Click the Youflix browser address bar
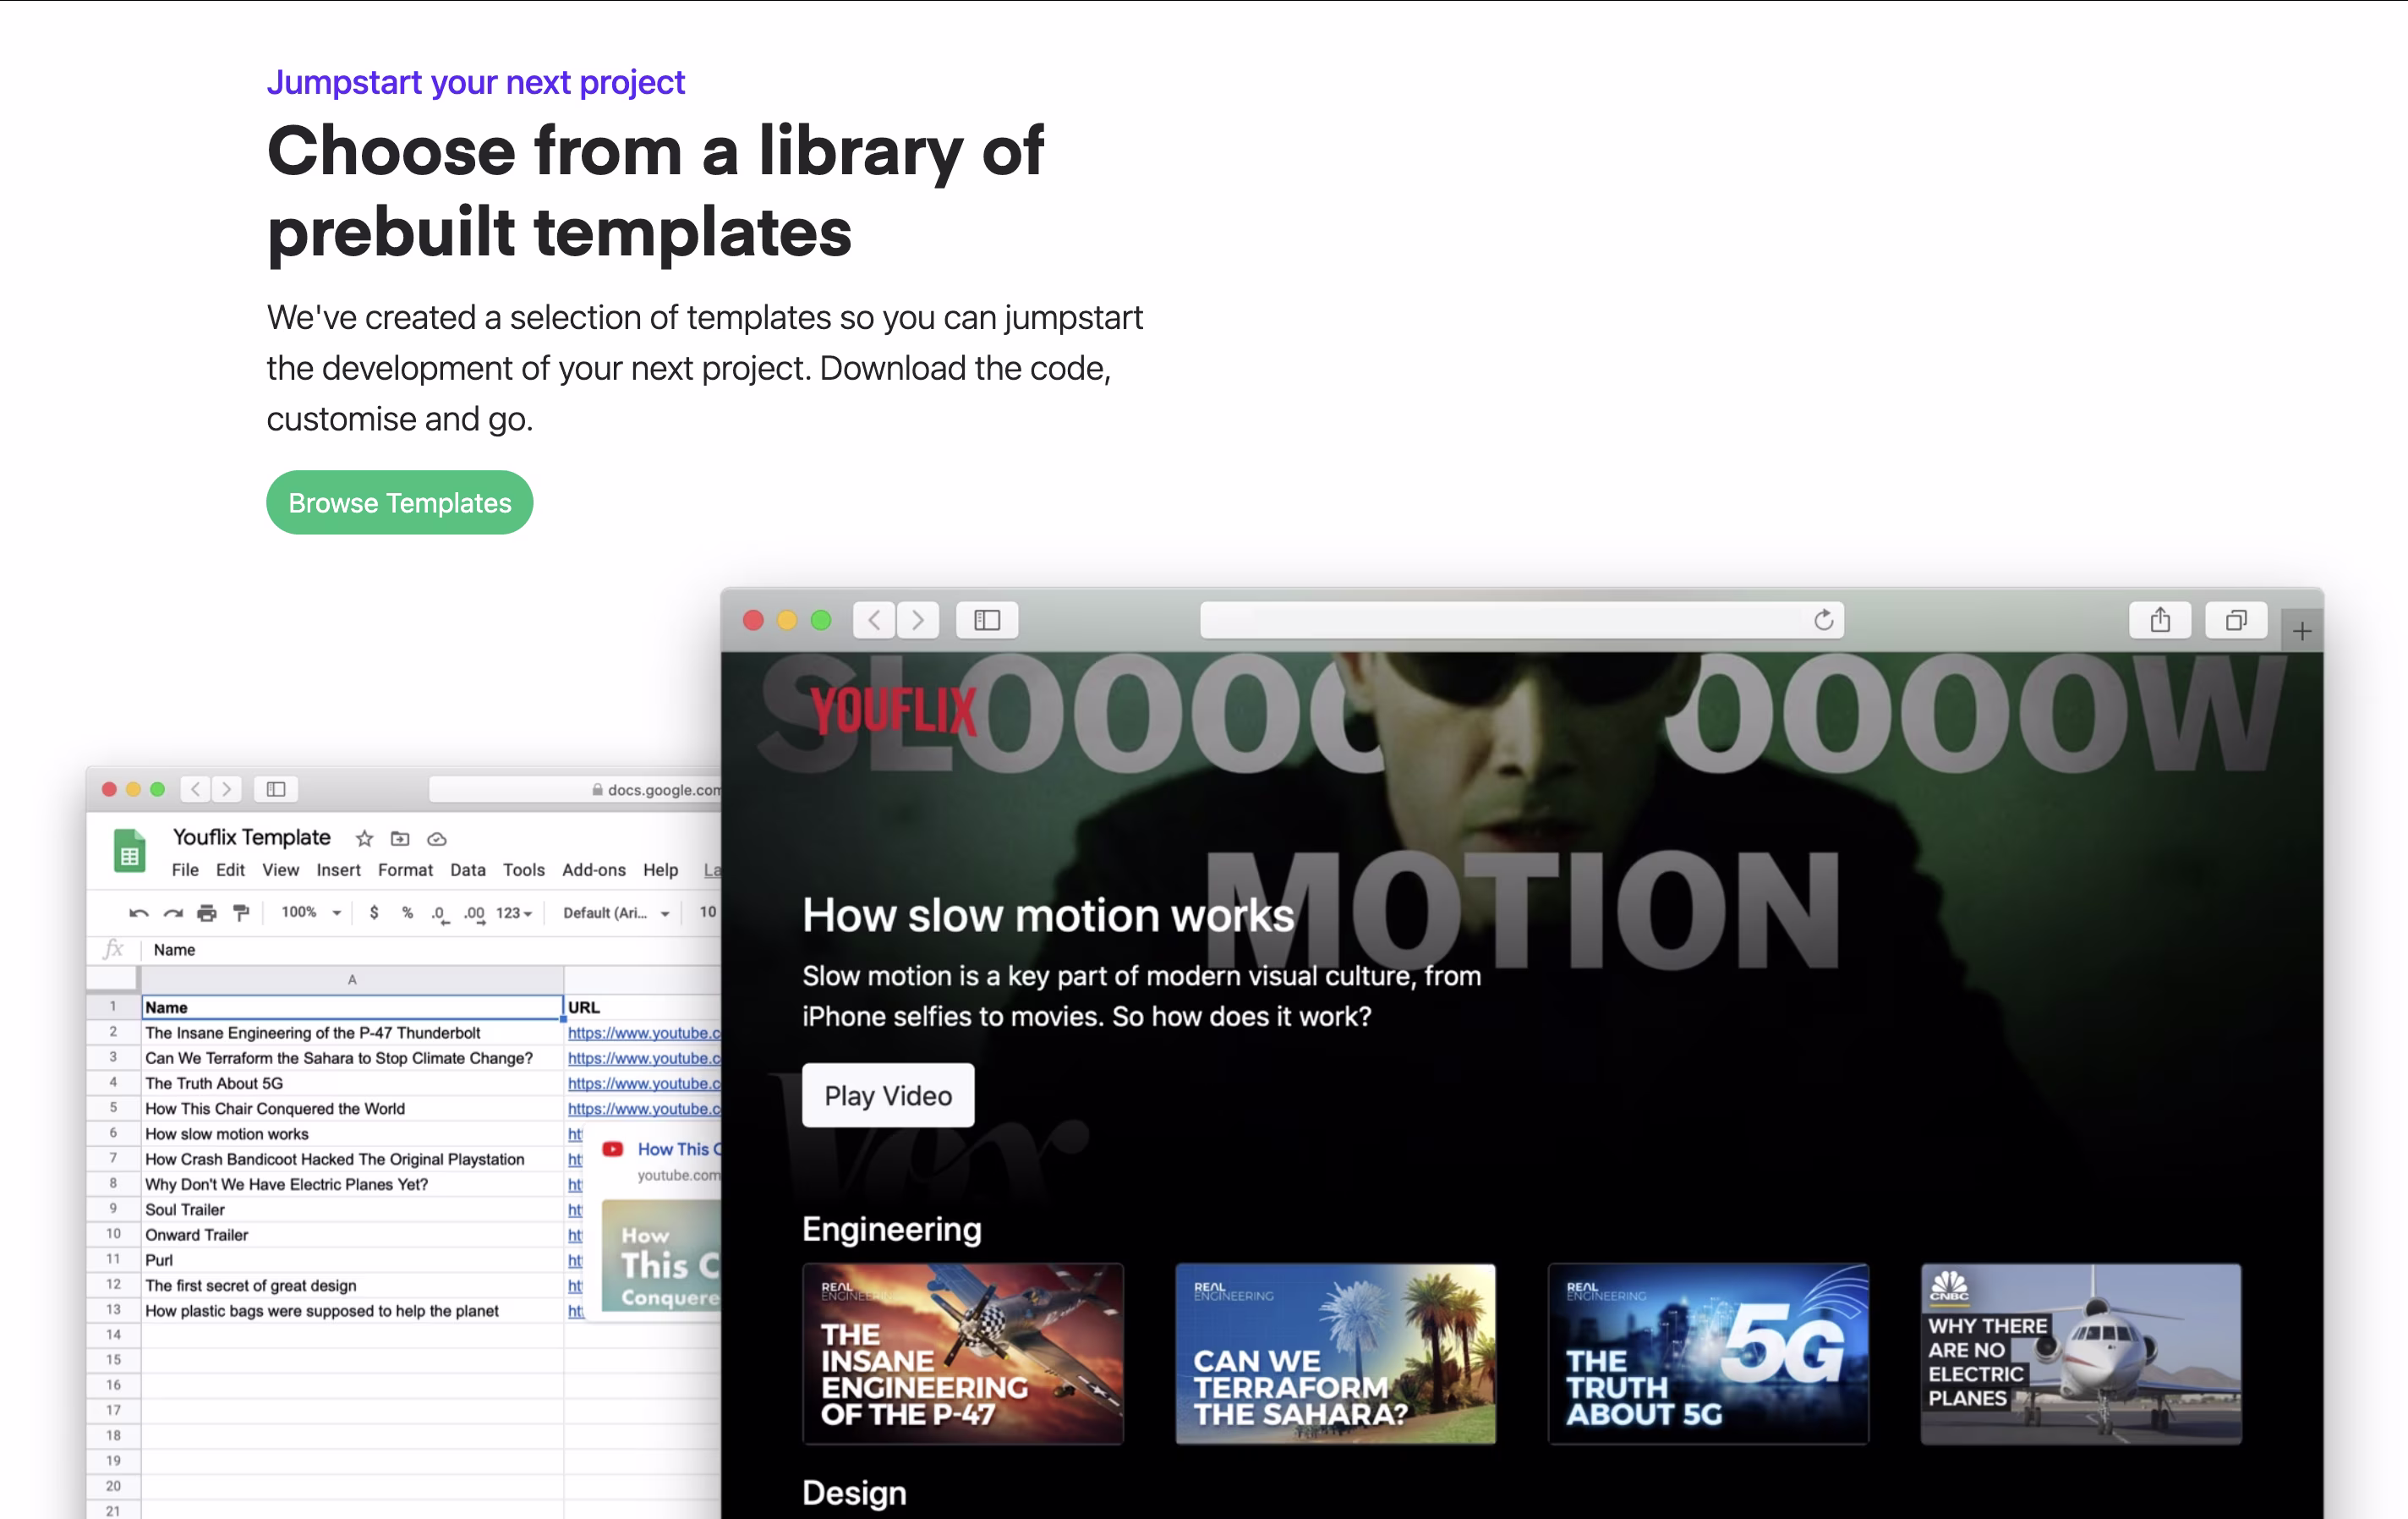 (x=1522, y=620)
